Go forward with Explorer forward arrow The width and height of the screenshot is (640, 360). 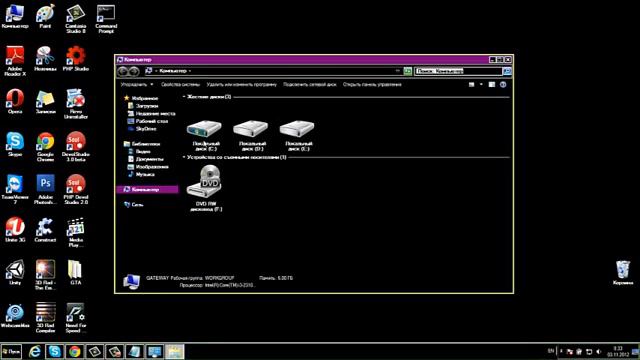134,71
